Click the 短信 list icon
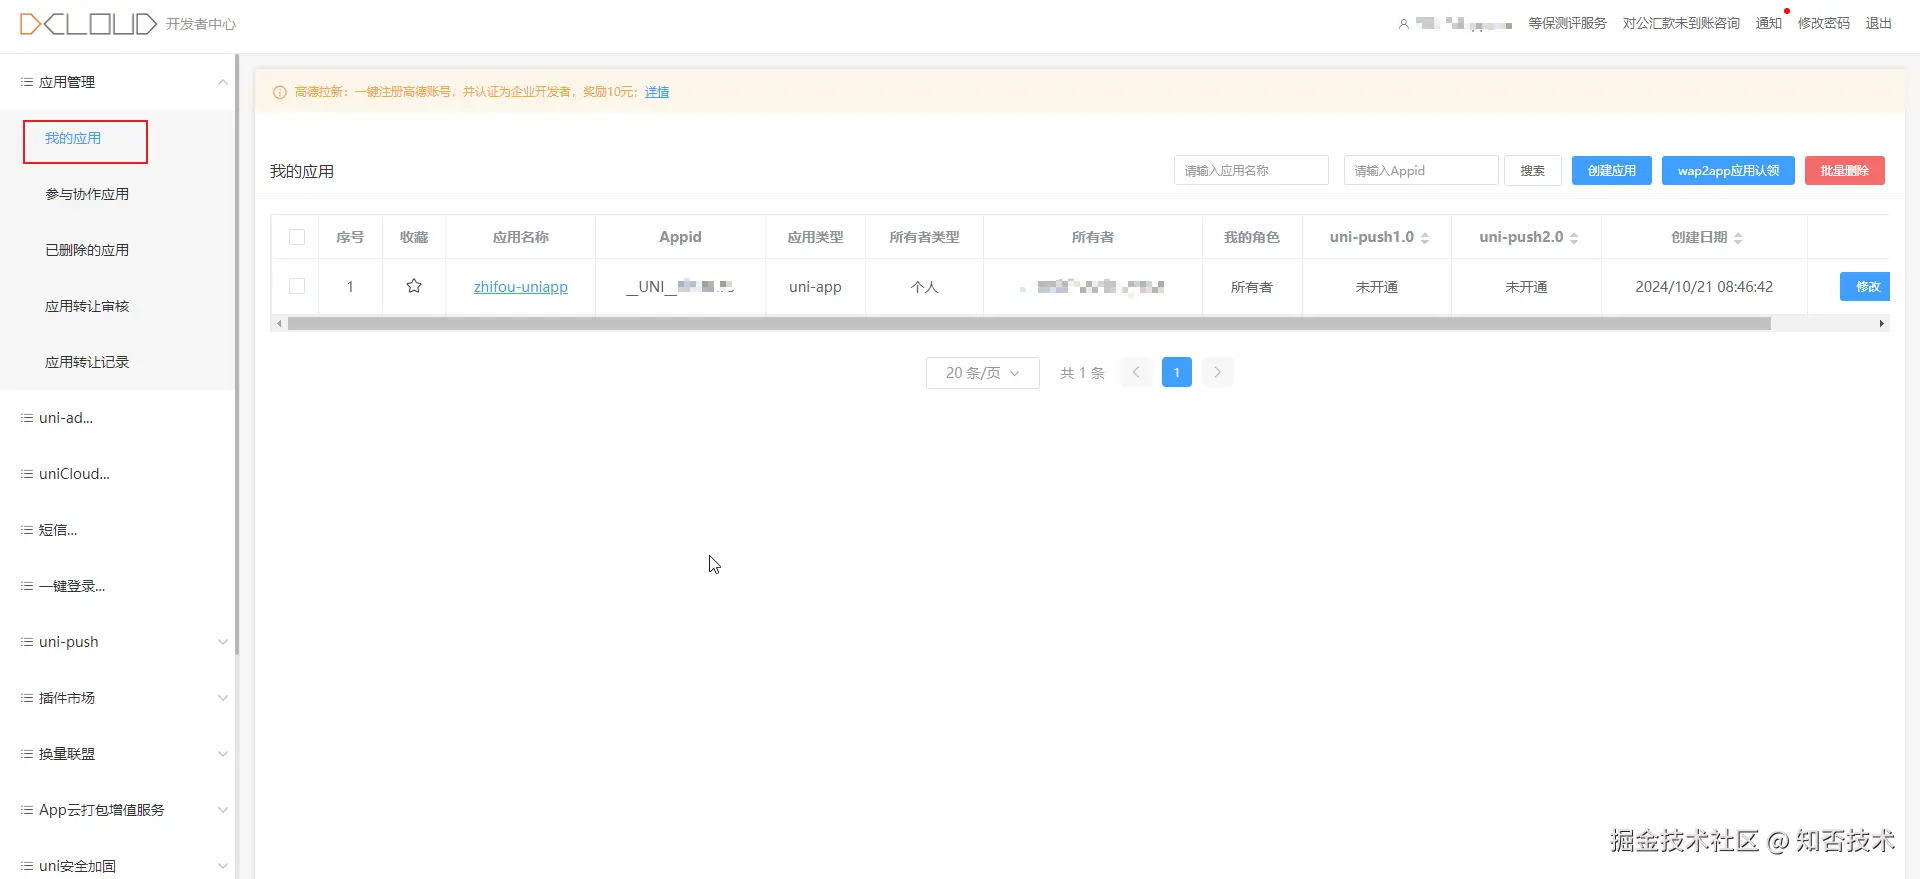This screenshot has height=879, width=1920. tap(26, 530)
